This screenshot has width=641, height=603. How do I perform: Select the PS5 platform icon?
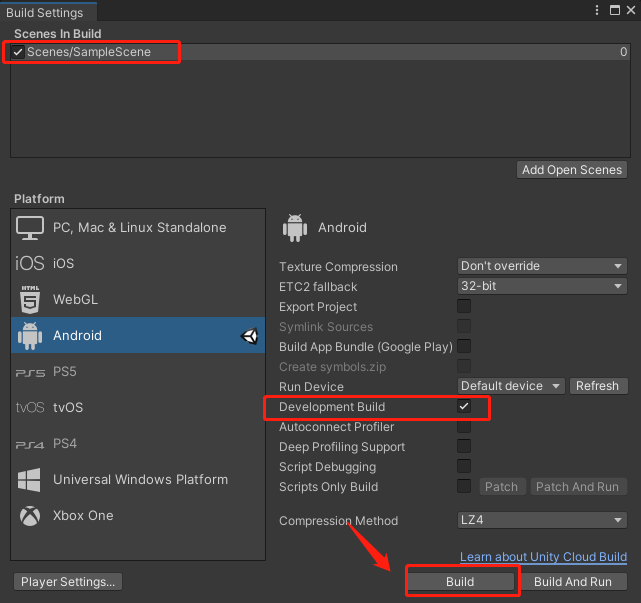click(30, 372)
